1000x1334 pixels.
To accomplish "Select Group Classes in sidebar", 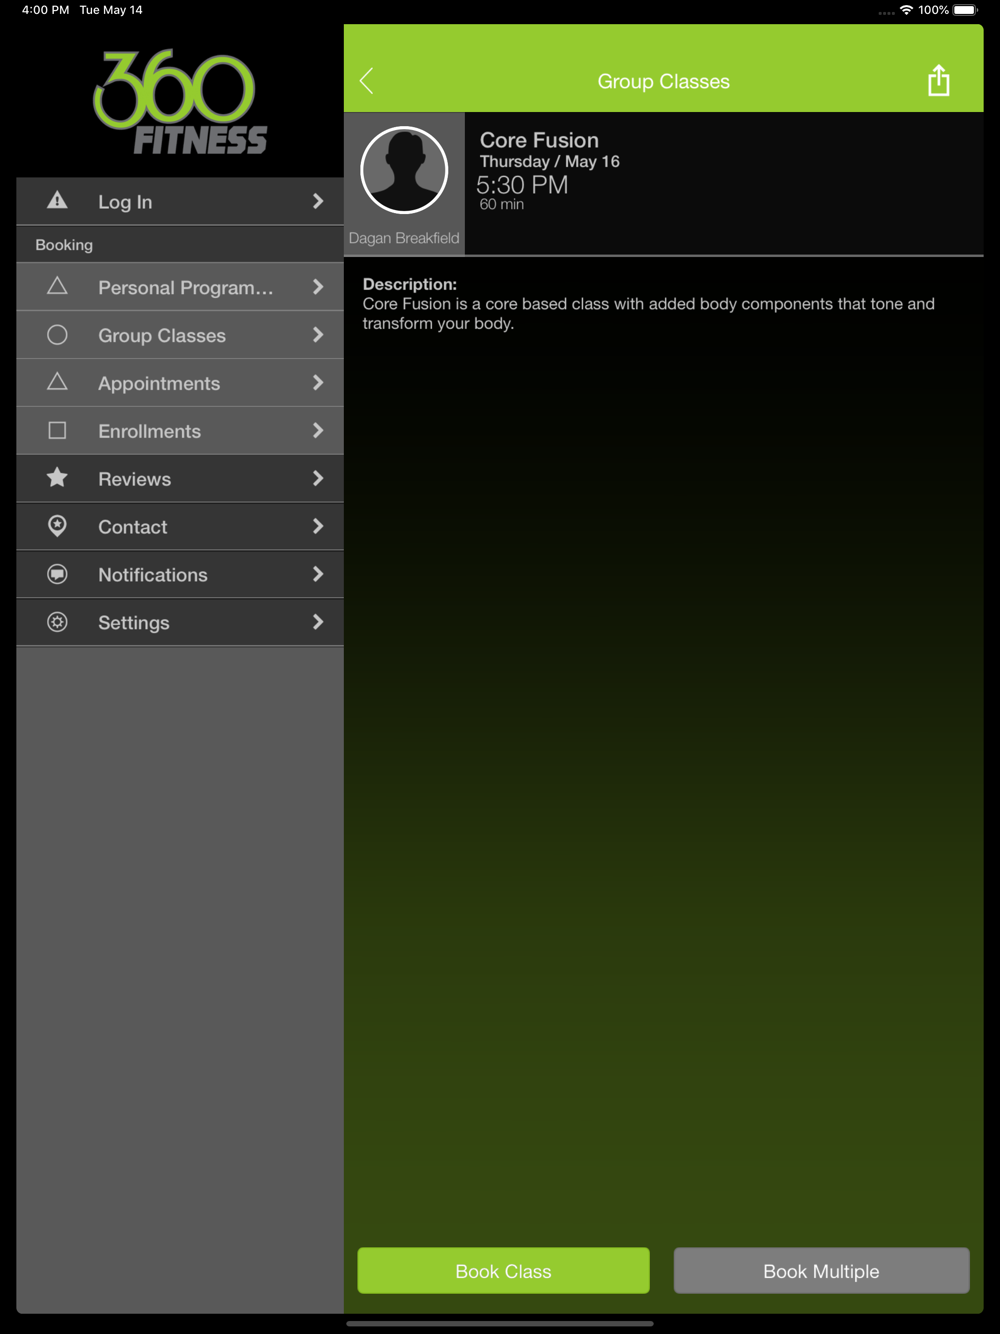I will pyautogui.click(x=180, y=335).
